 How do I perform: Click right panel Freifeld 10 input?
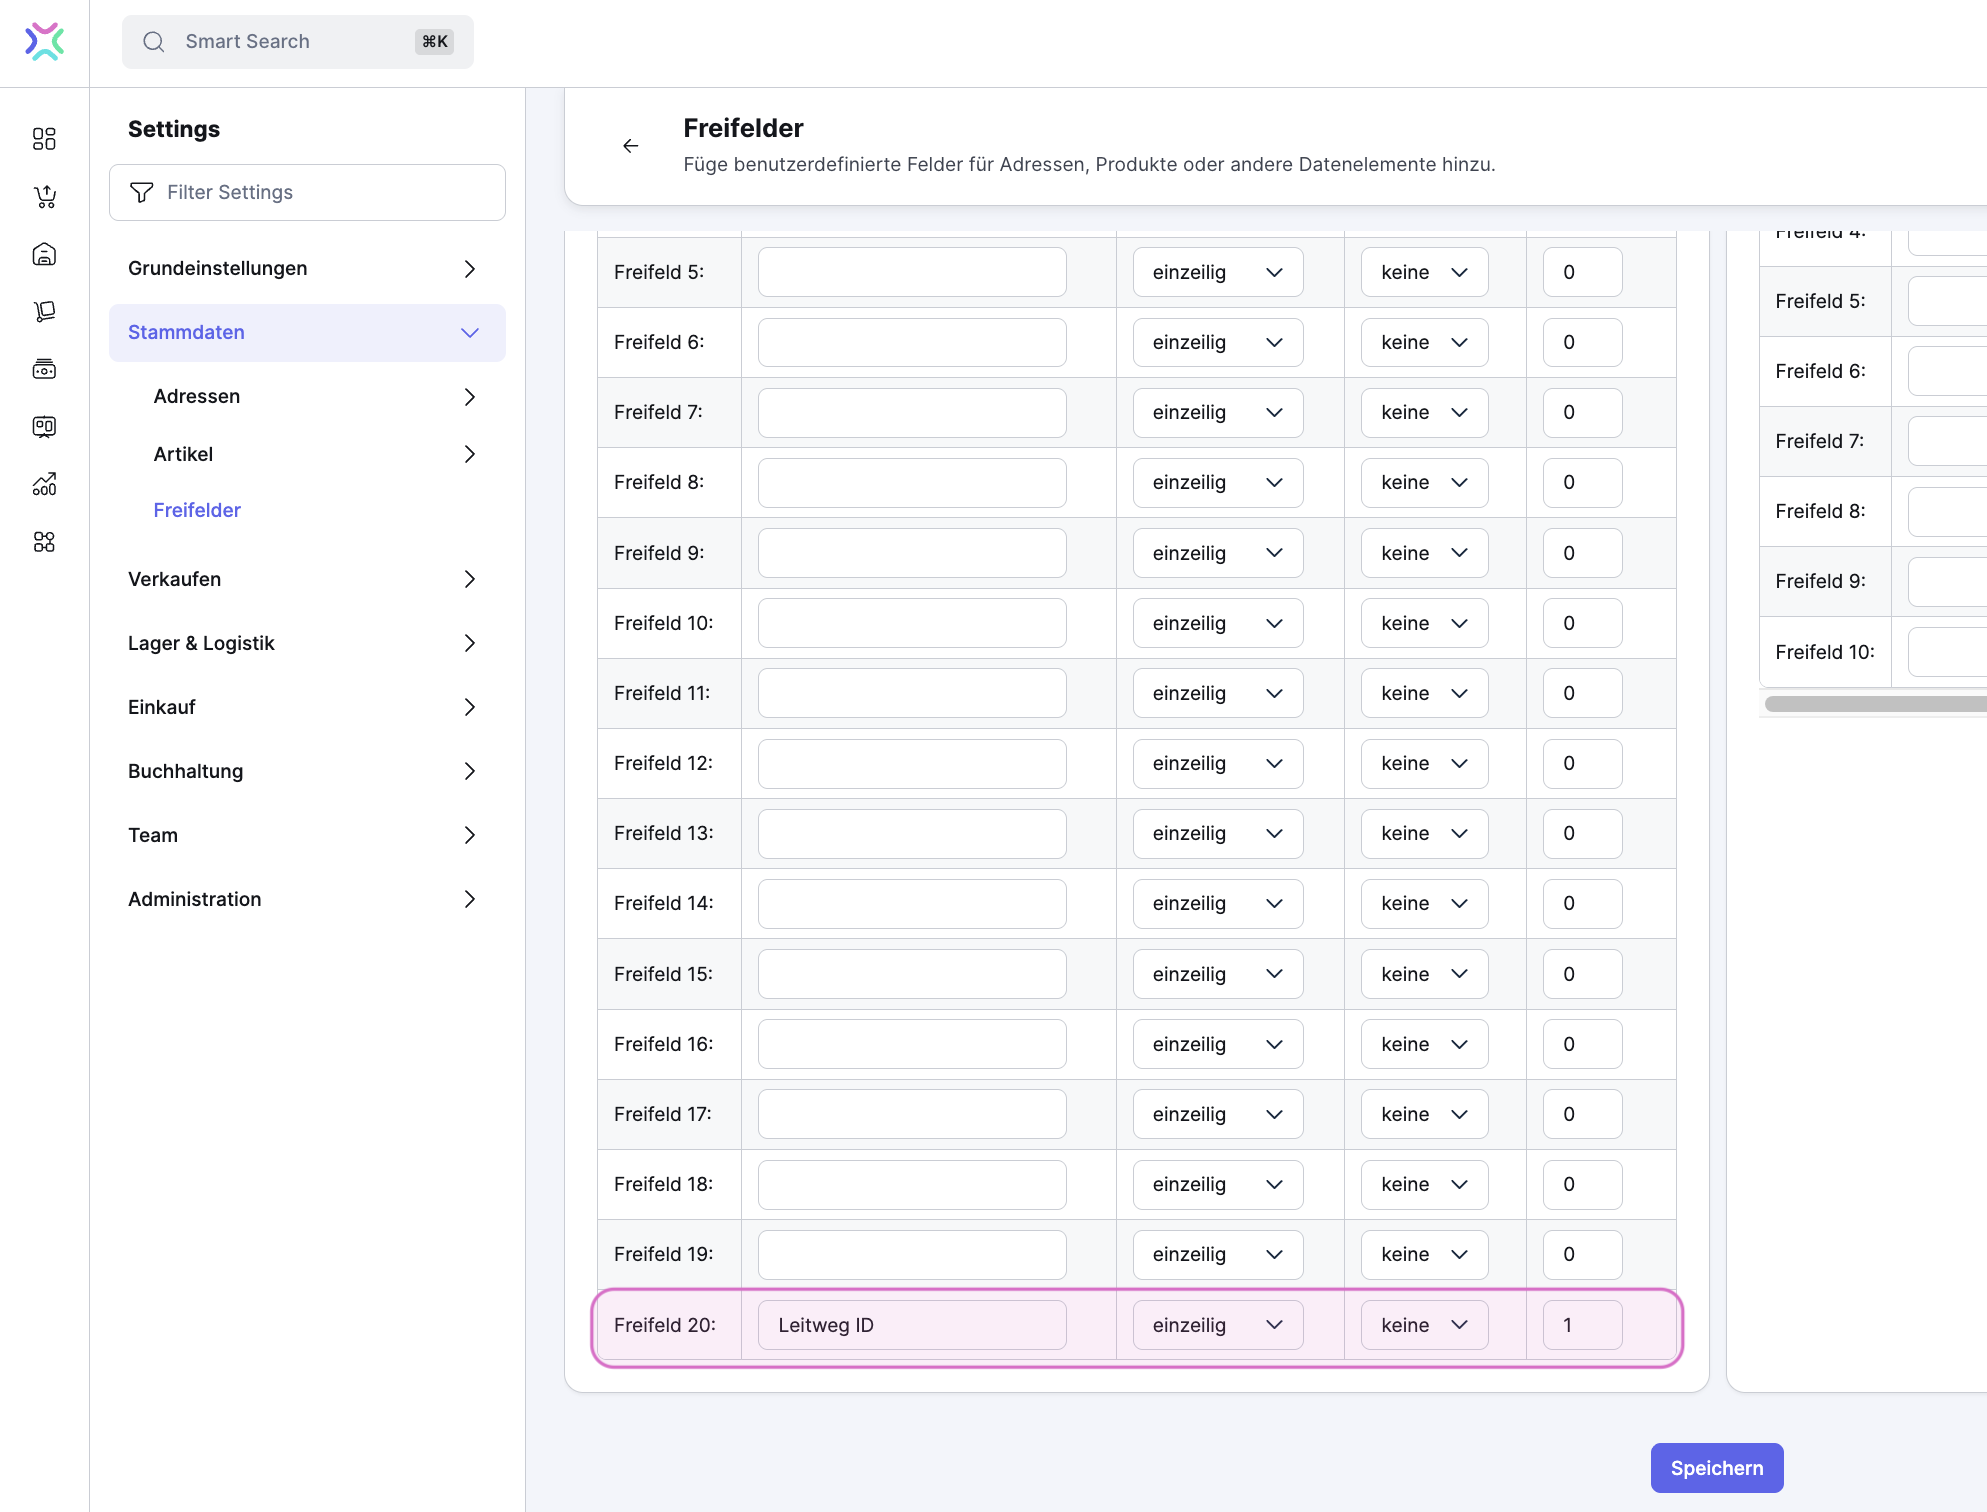(x=1947, y=652)
